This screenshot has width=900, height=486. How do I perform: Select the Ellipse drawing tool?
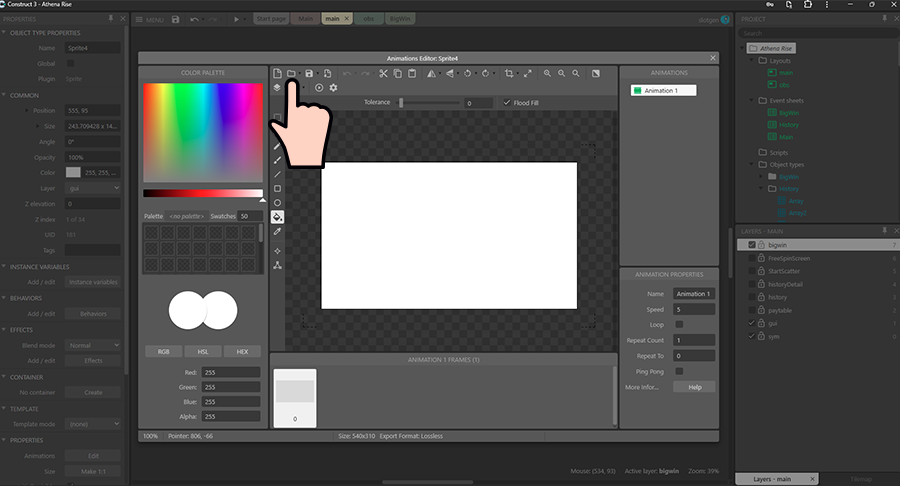(278, 203)
